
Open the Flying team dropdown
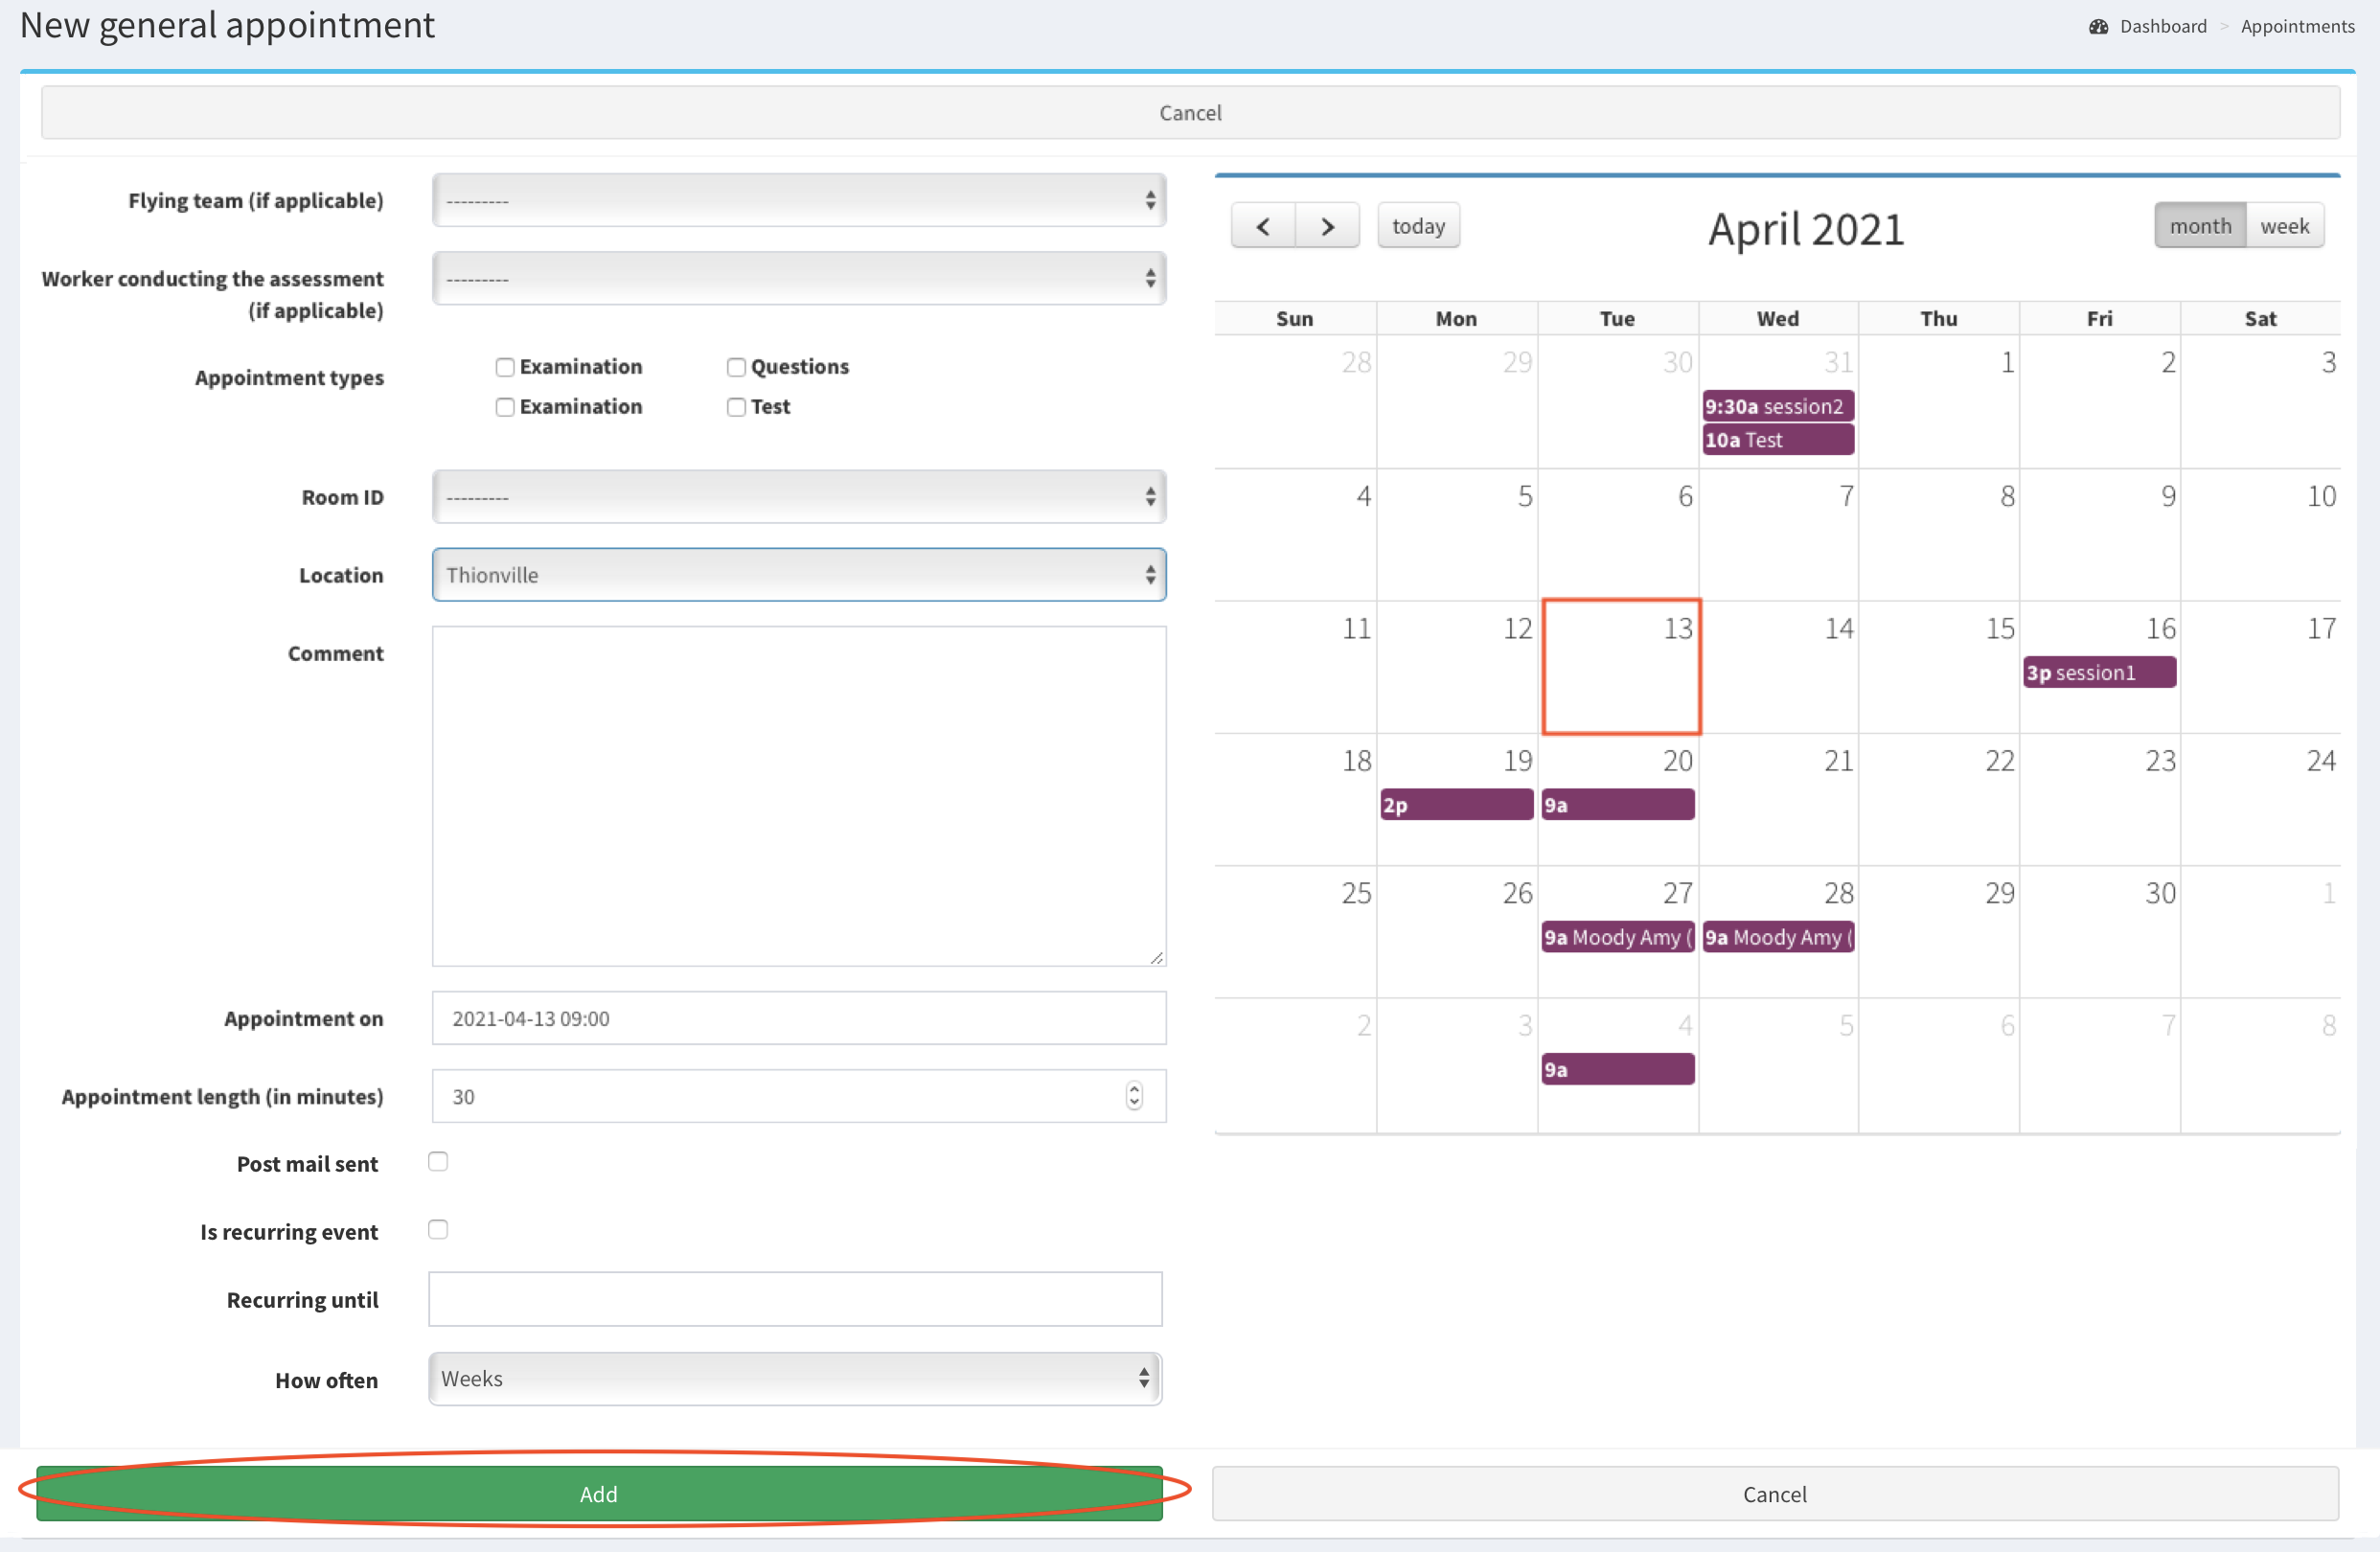pyautogui.click(x=799, y=200)
